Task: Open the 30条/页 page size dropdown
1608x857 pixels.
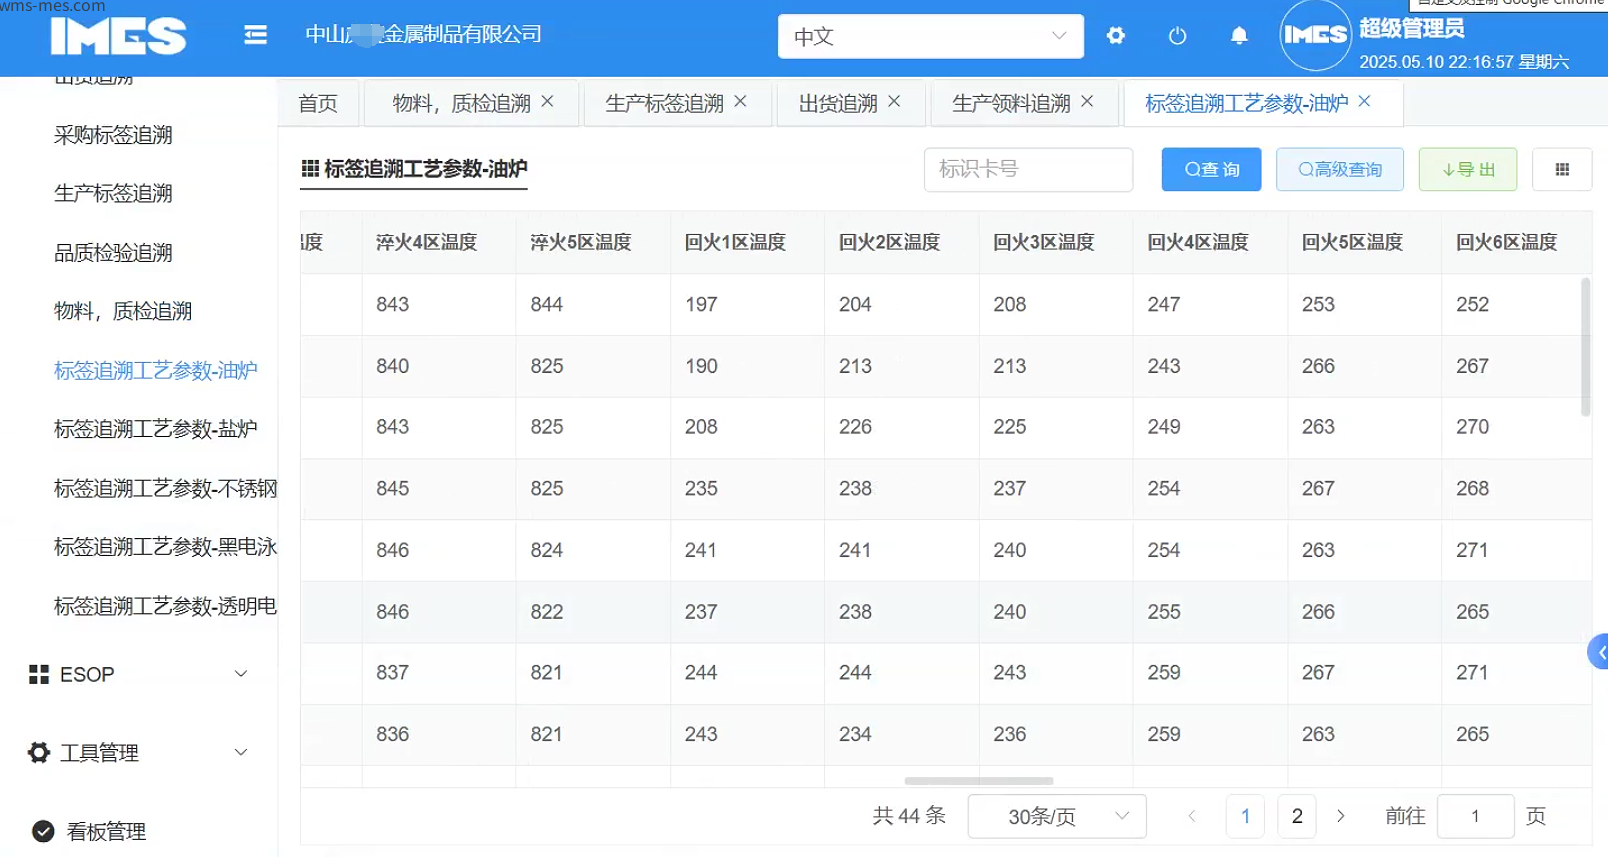Action: pyautogui.click(x=1057, y=816)
